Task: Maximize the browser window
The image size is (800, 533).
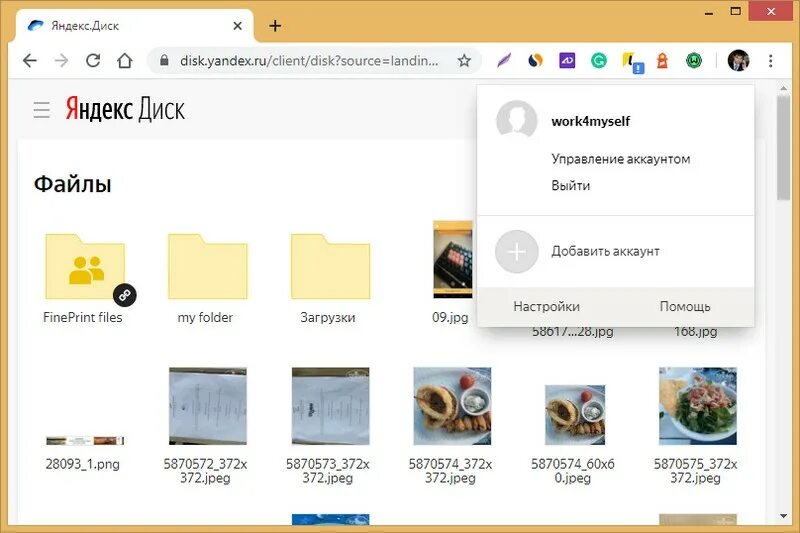Action: click(735, 11)
